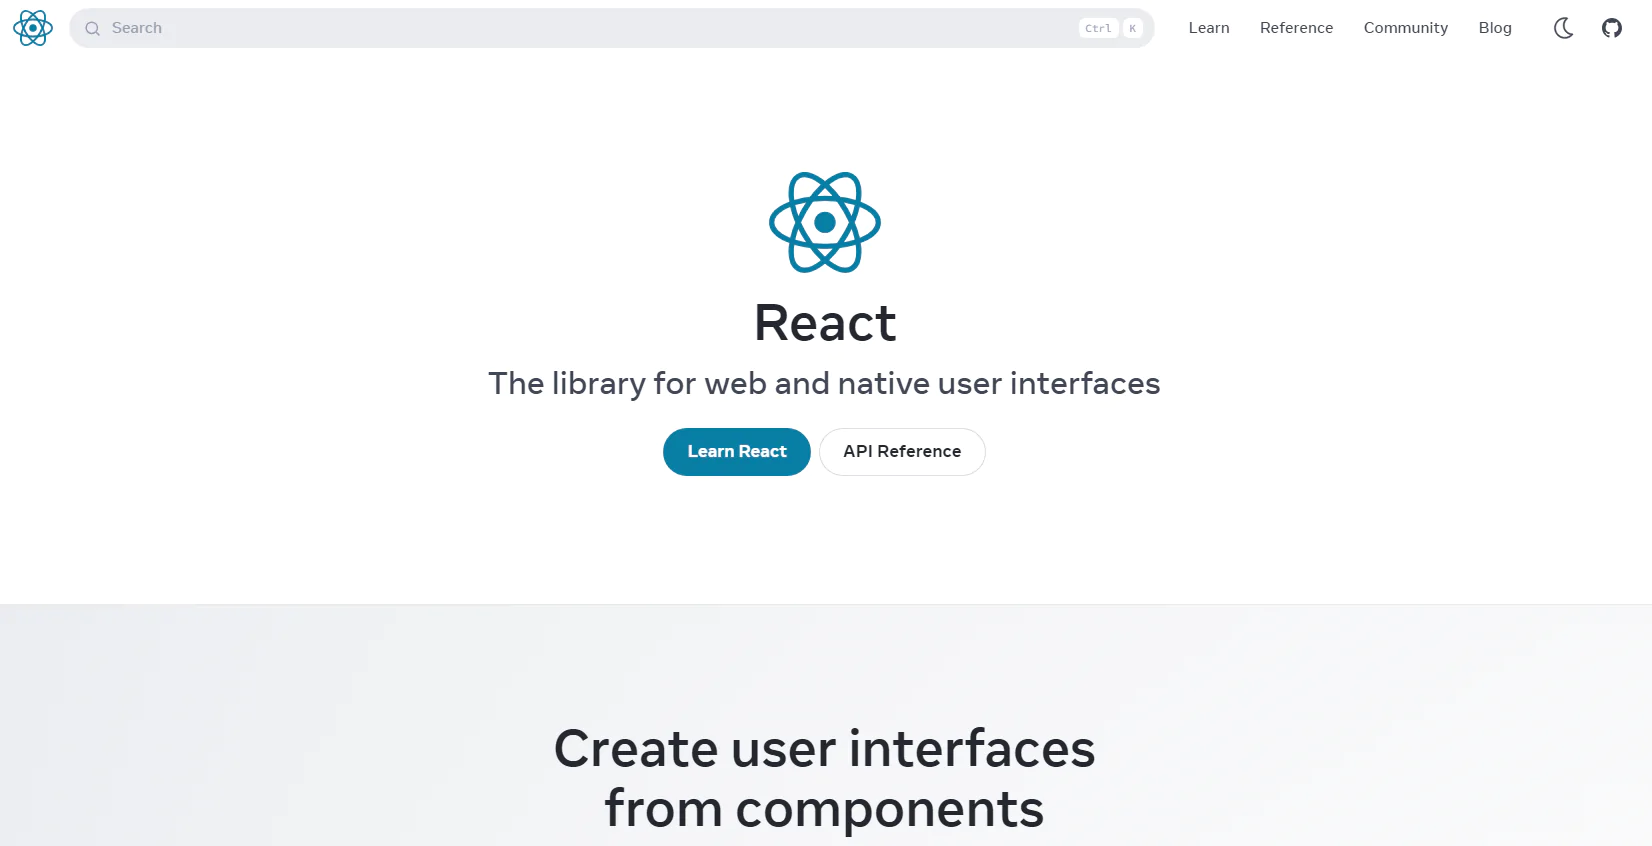Open the Community nav item

click(1406, 28)
